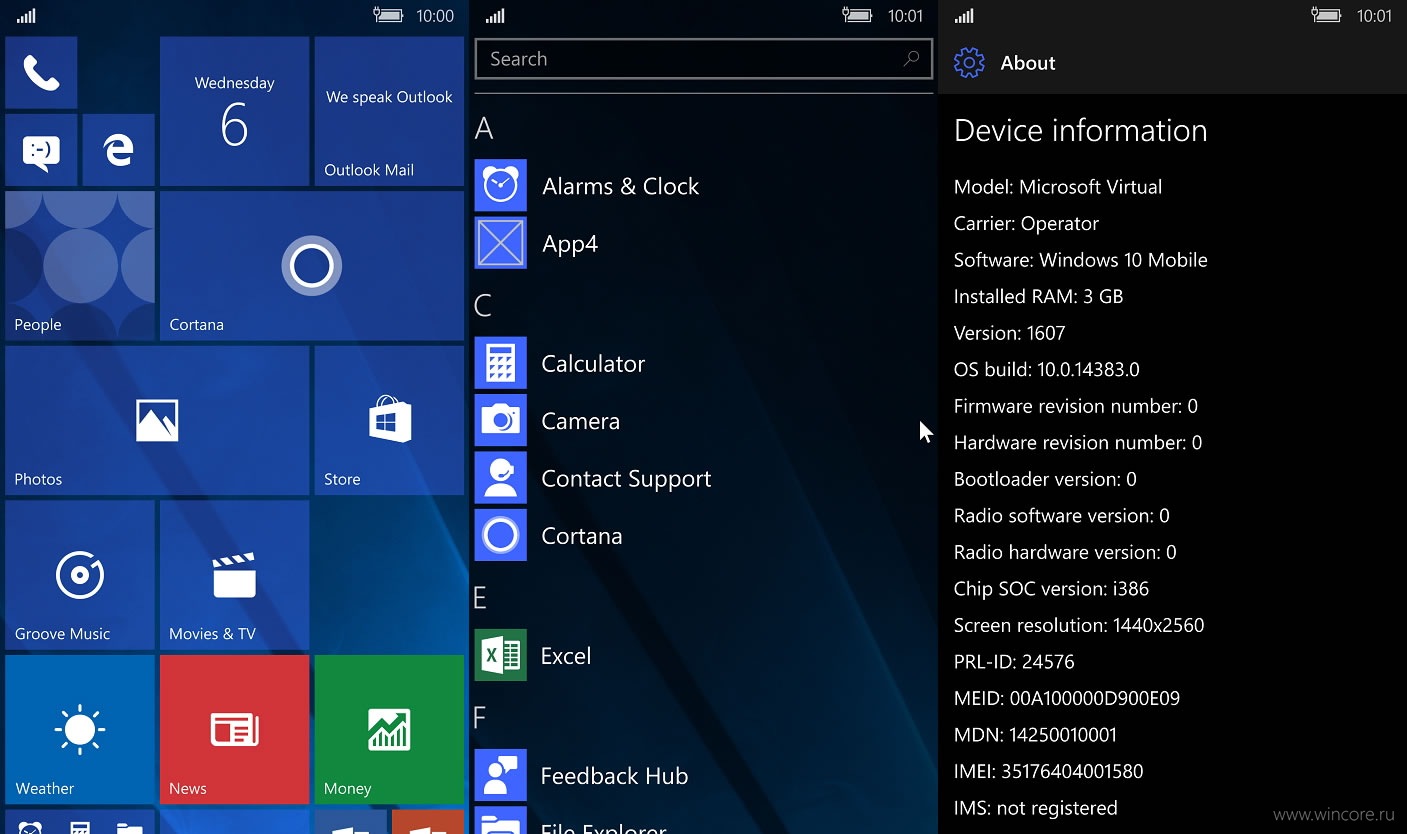Click the Calculator app icon
Image resolution: width=1407 pixels, height=834 pixels.
point(500,362)
